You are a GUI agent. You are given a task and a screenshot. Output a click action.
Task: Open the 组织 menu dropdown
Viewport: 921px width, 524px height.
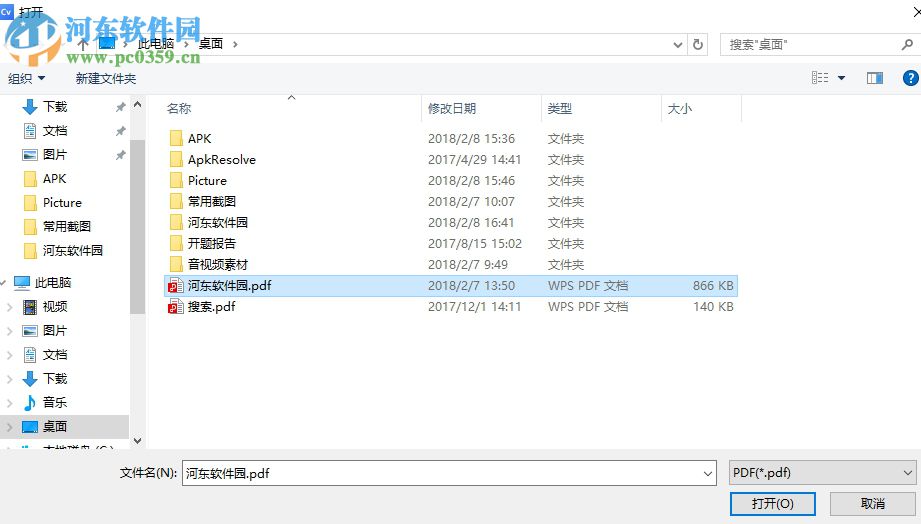[26, 78]
